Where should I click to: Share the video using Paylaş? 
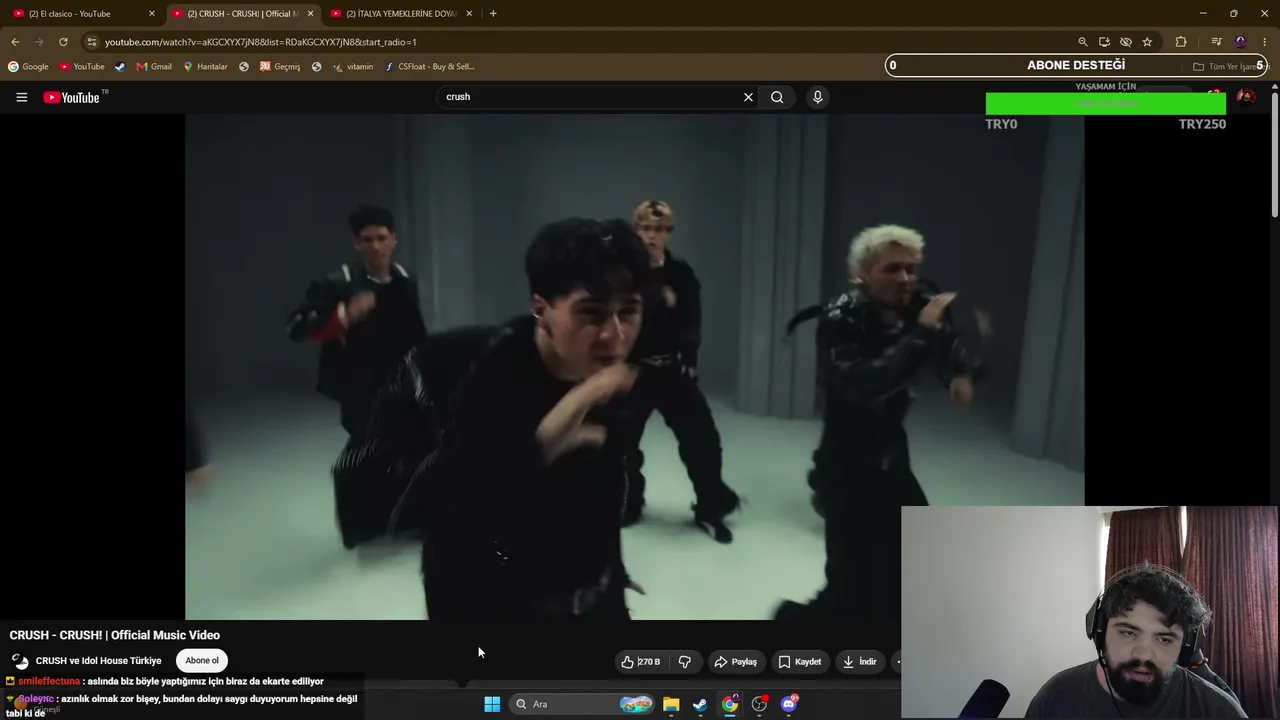click(735, 661)
